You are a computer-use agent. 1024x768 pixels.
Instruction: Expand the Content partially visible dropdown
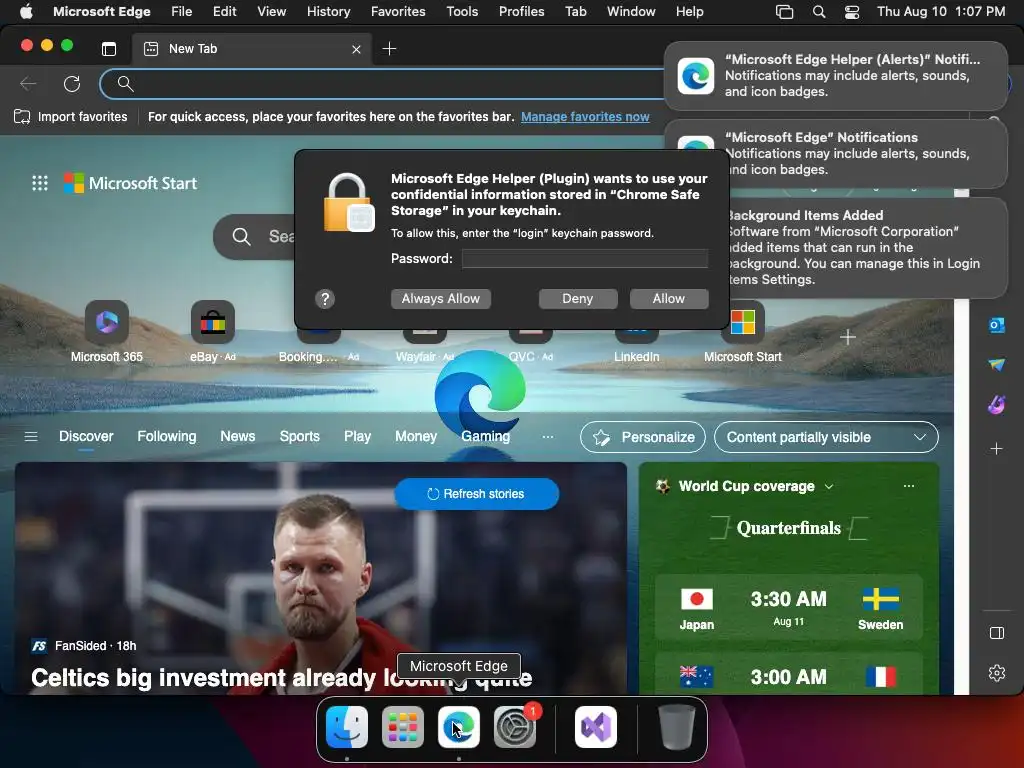(x=826, y=437)
